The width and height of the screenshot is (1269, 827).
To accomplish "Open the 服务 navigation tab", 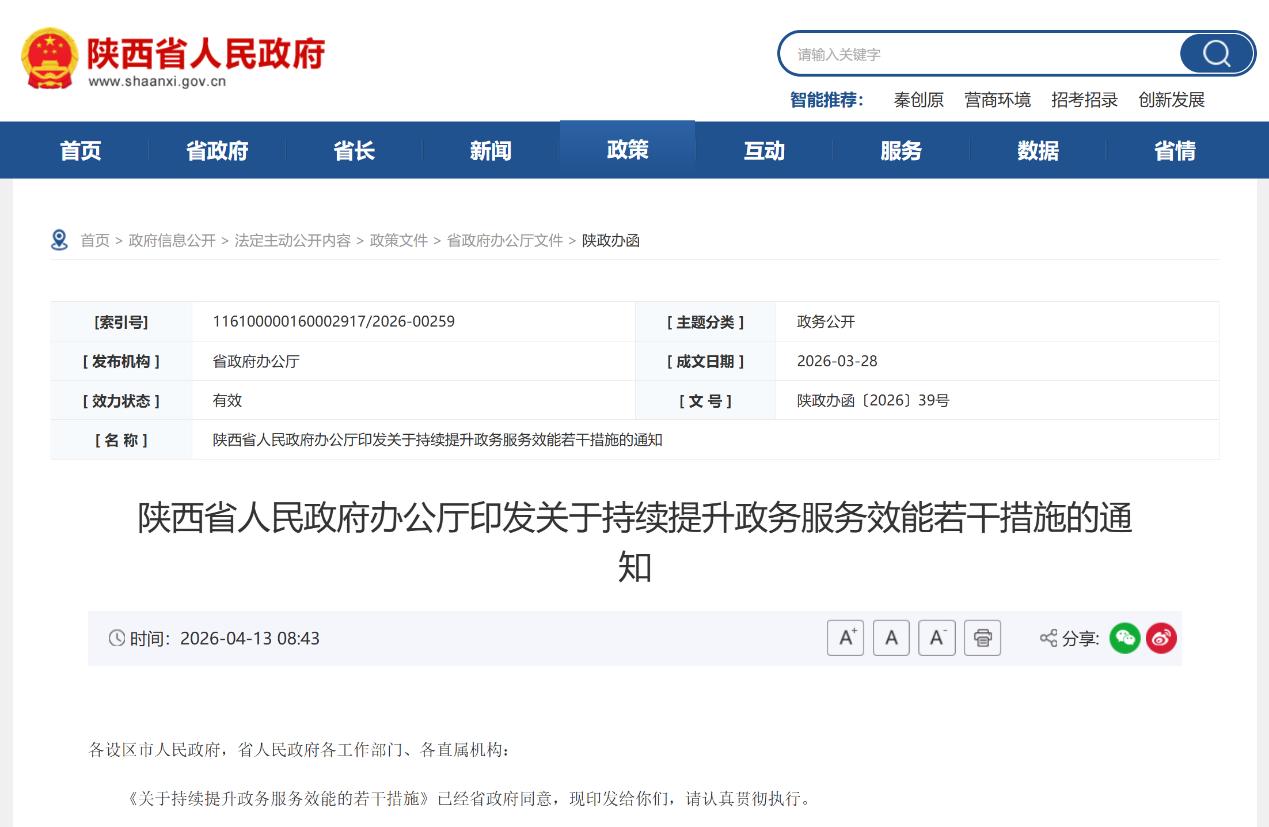I will click(901, 150).
